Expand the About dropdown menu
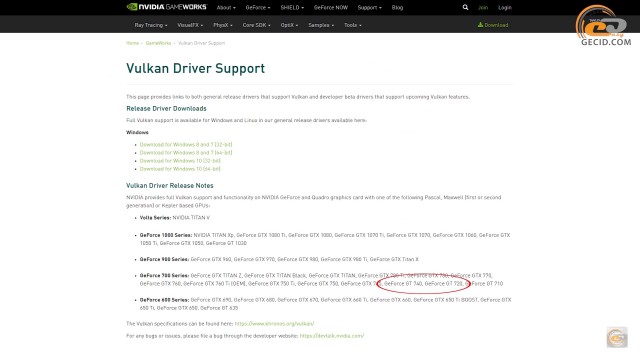Image resolution: width=640 pixels, height=360 pixels. click(226, 7)
